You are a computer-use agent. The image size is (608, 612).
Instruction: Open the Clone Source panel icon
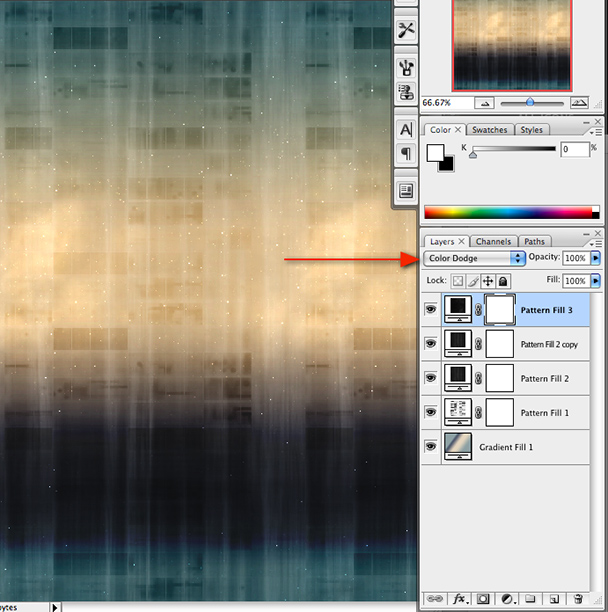click(406, 93)
